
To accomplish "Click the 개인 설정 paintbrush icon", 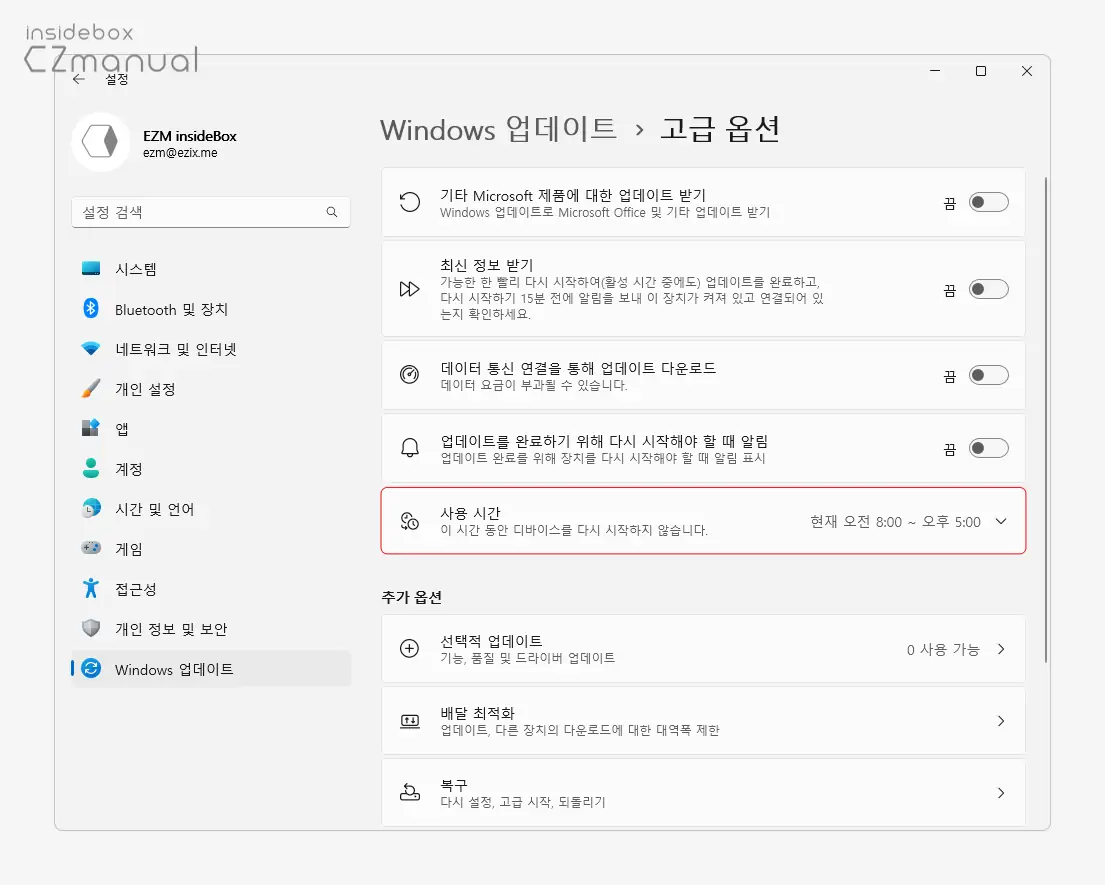I will [91, 388].
